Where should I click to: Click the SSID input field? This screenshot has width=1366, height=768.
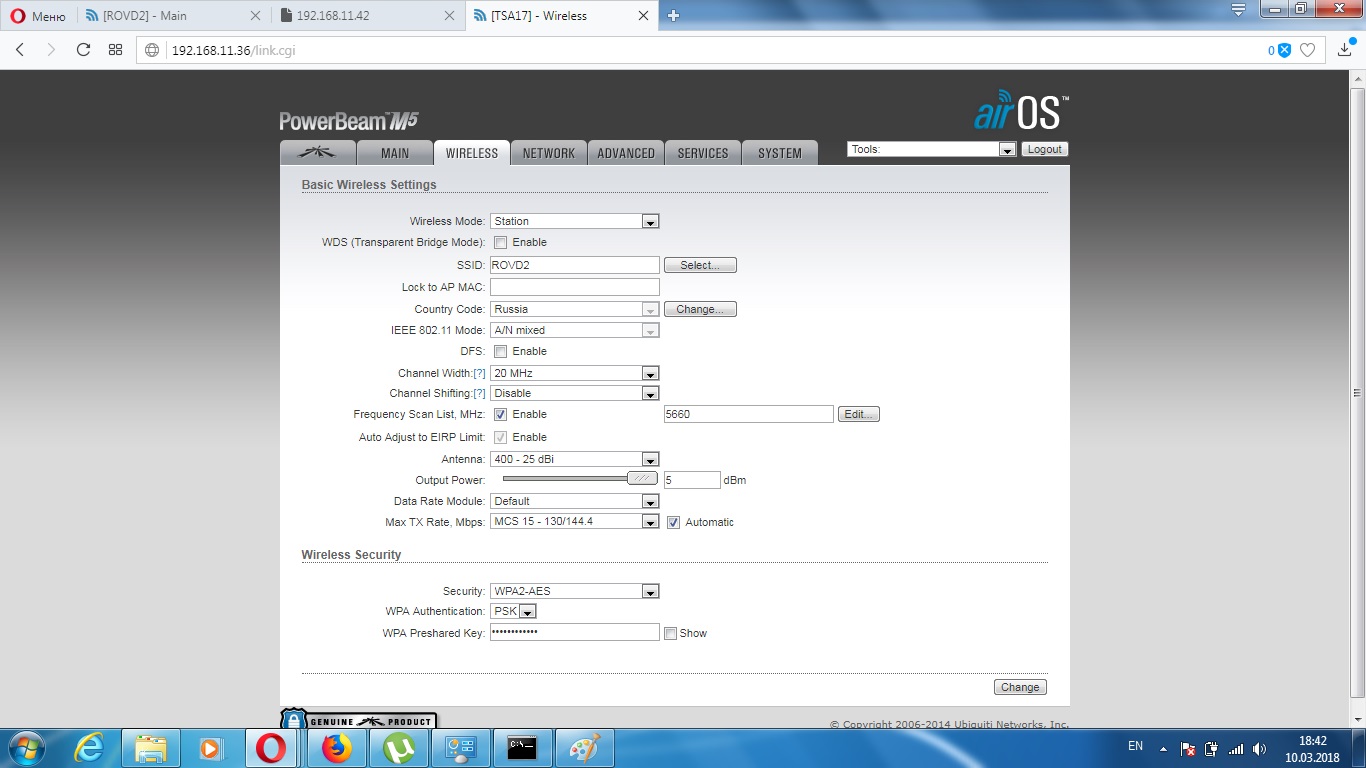click(x=574, y=265)
